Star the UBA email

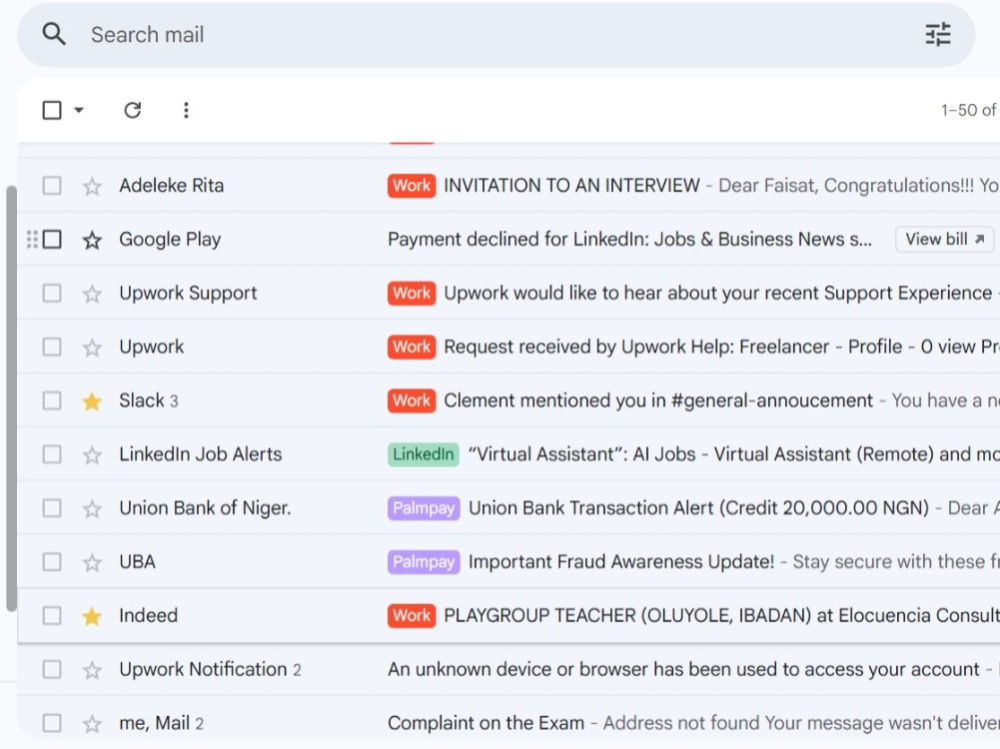point(92,562)
